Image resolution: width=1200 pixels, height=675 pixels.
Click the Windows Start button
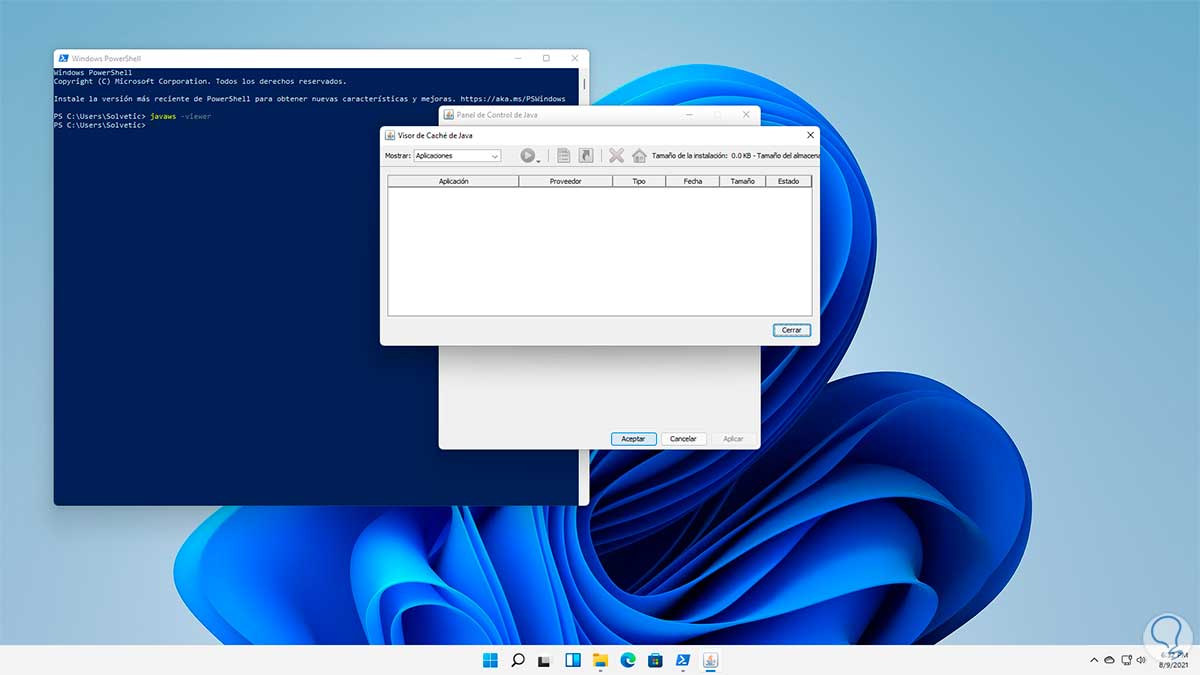tap(490, 660)
